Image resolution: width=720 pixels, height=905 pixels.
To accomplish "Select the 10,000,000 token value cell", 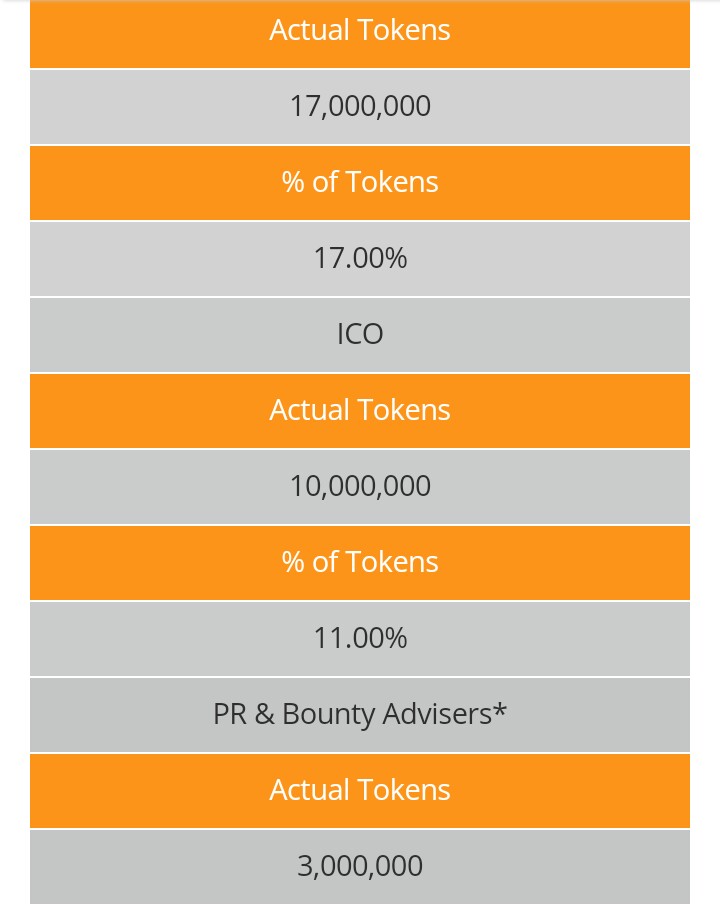I will click(360, 487).
